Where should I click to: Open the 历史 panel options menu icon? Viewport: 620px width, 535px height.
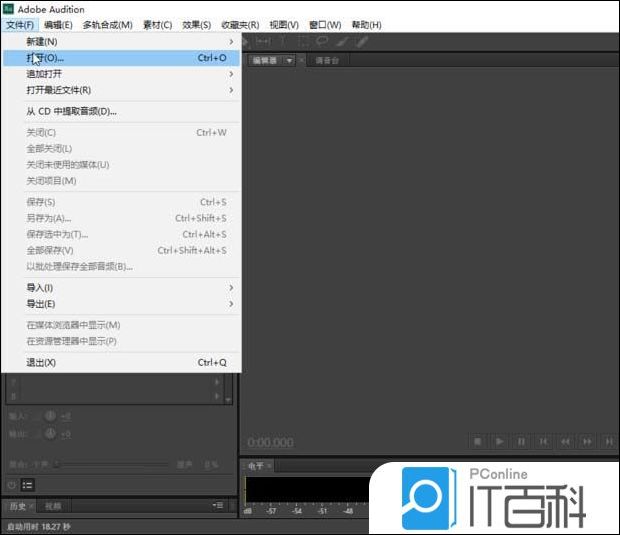tap(218, 506)
